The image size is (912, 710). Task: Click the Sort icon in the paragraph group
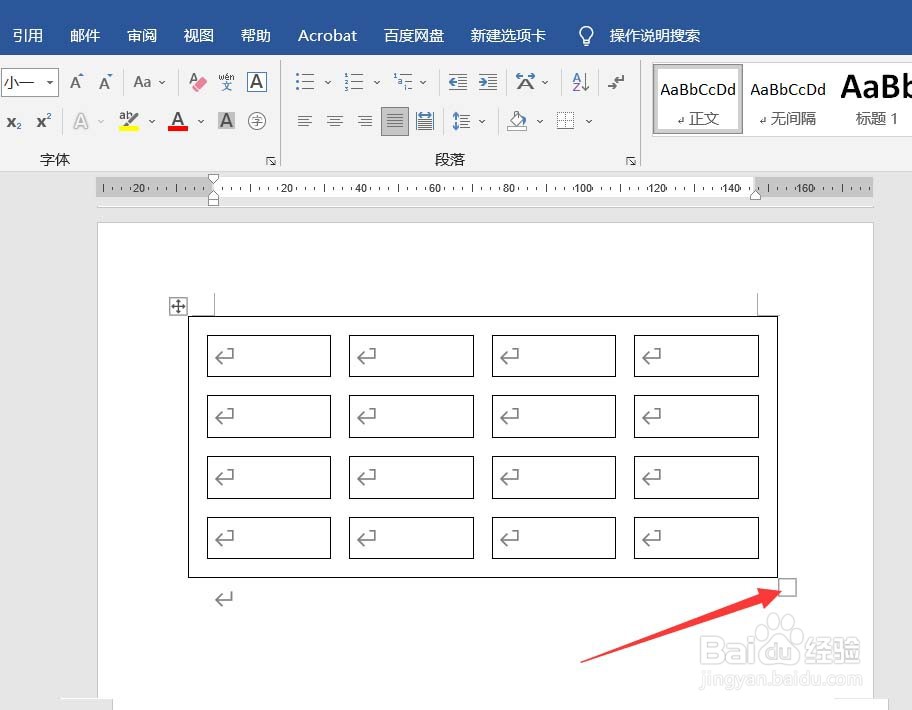tap(580, 82)
